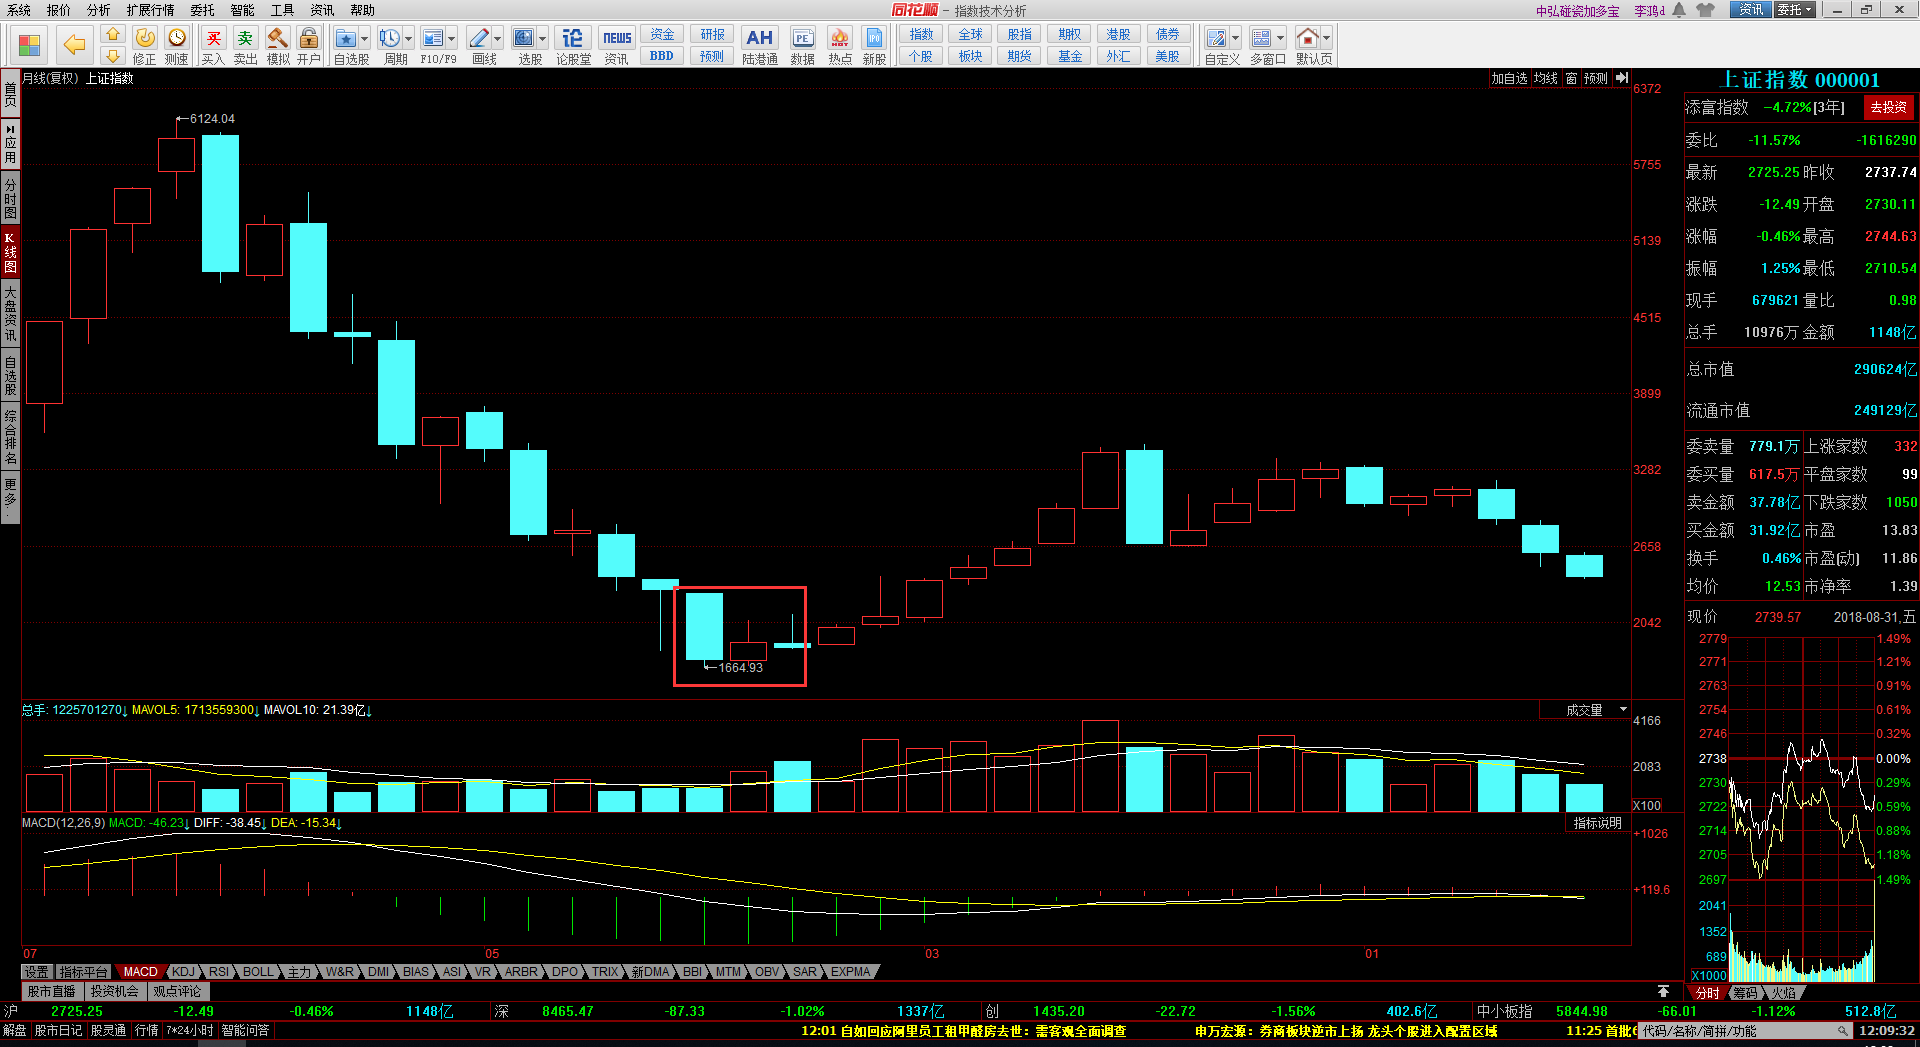Expand the 周期 period dropdown arrow
Image resolution: width=1920 pixels, height=1047 pixels.
(408, 39)
